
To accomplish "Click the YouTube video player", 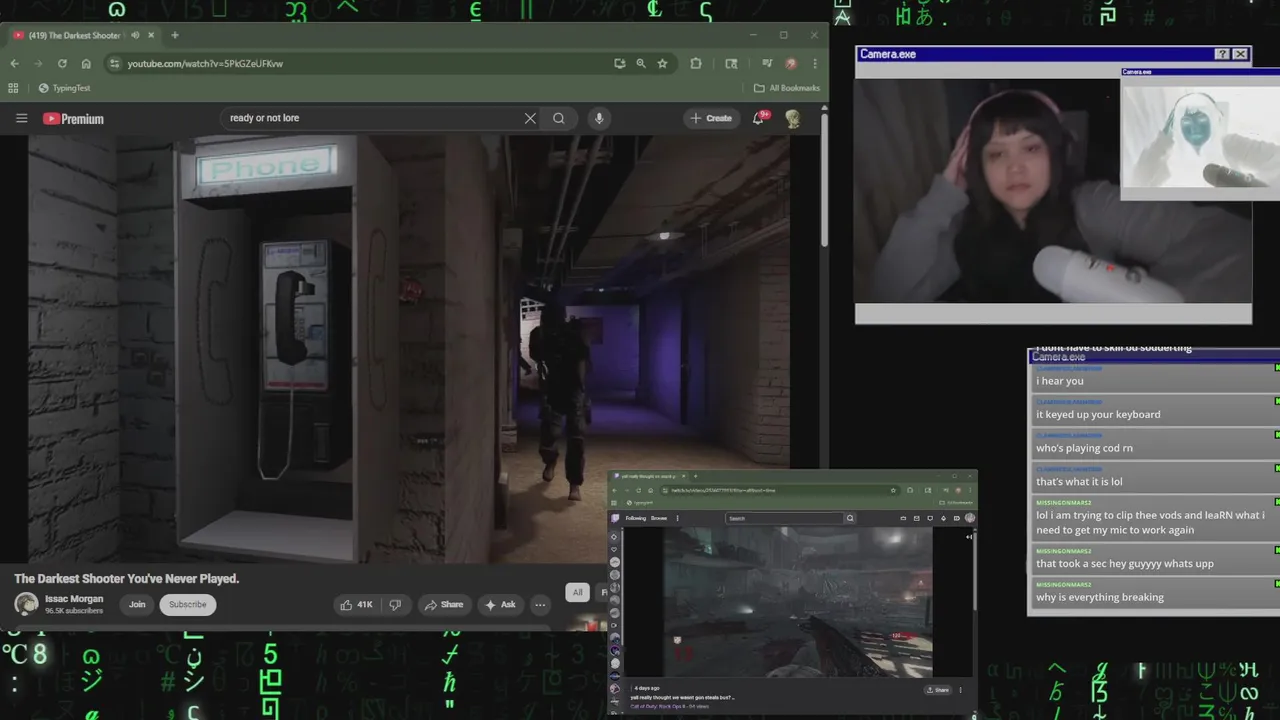I will point(409,348).
